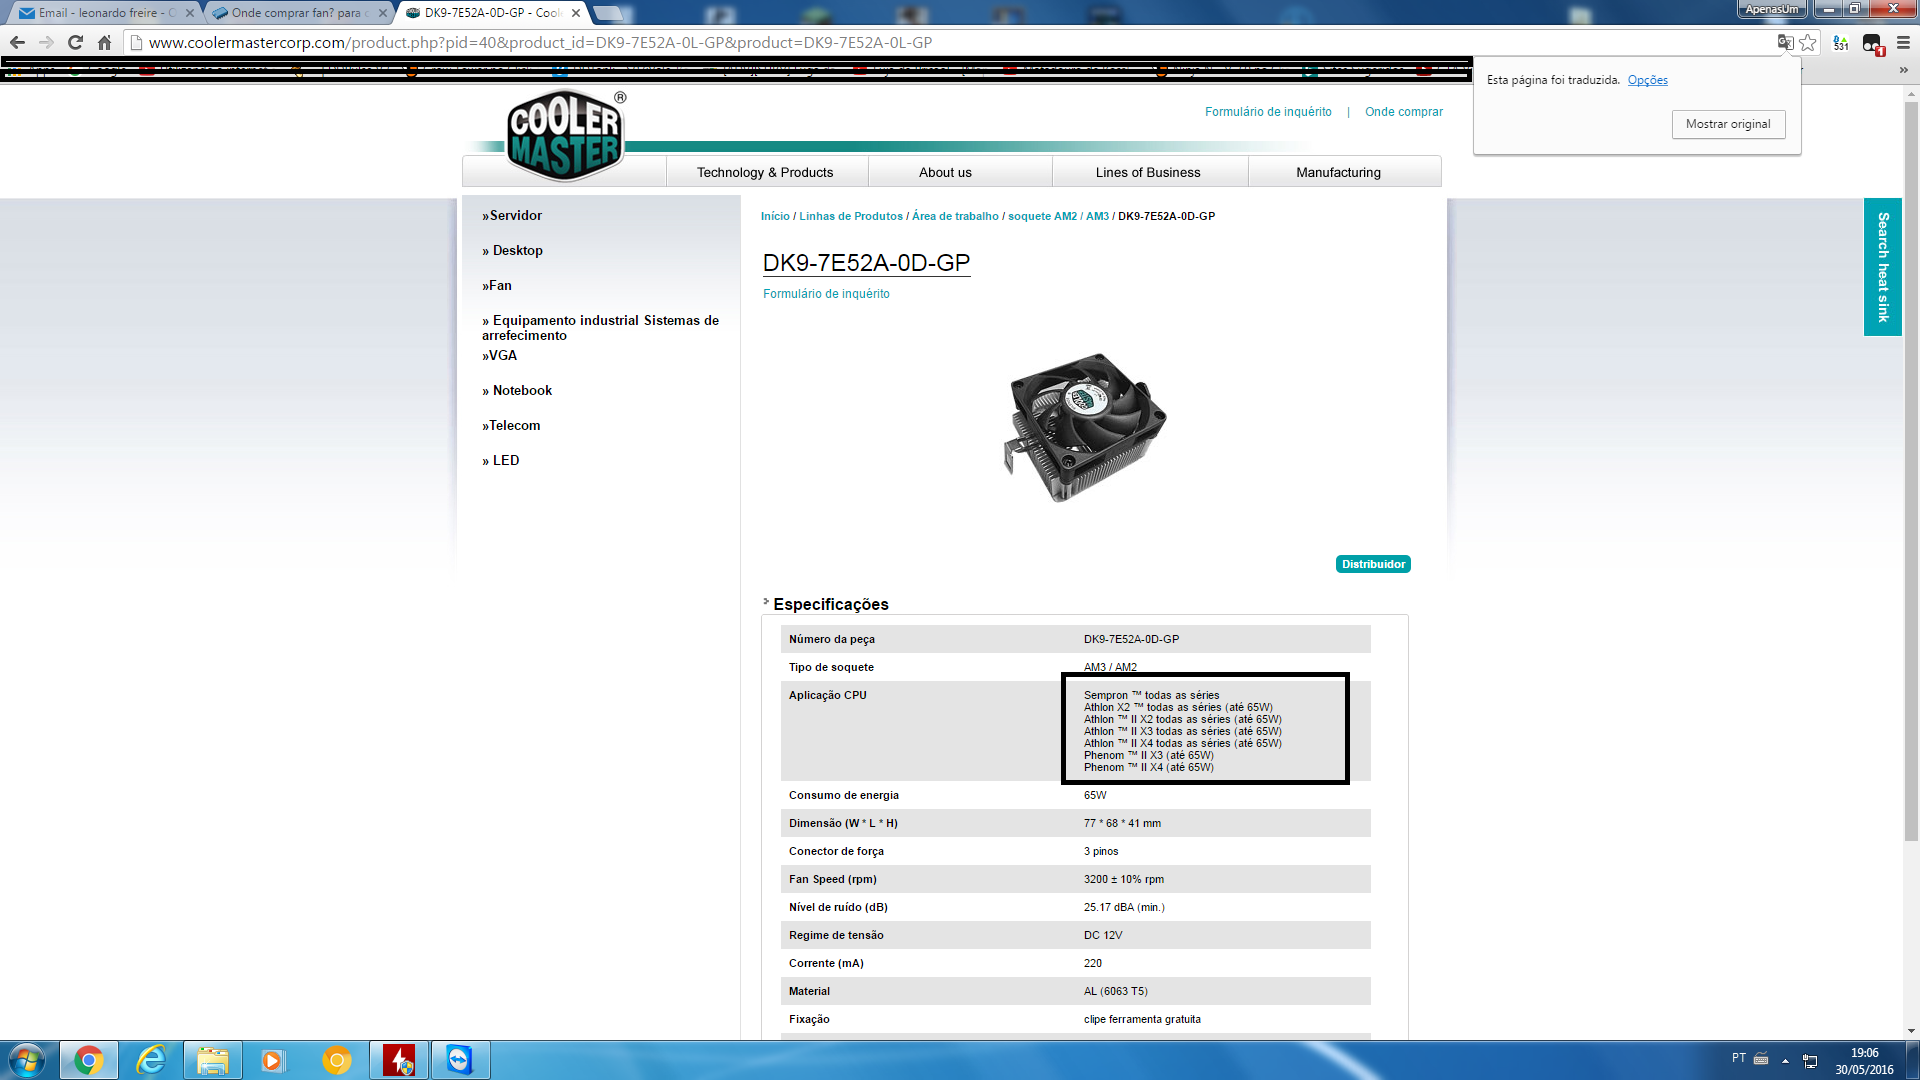Click Formulário de inquérito under the product title
Viewport: 1920px width, 1080px height.
tap(826, 294)
